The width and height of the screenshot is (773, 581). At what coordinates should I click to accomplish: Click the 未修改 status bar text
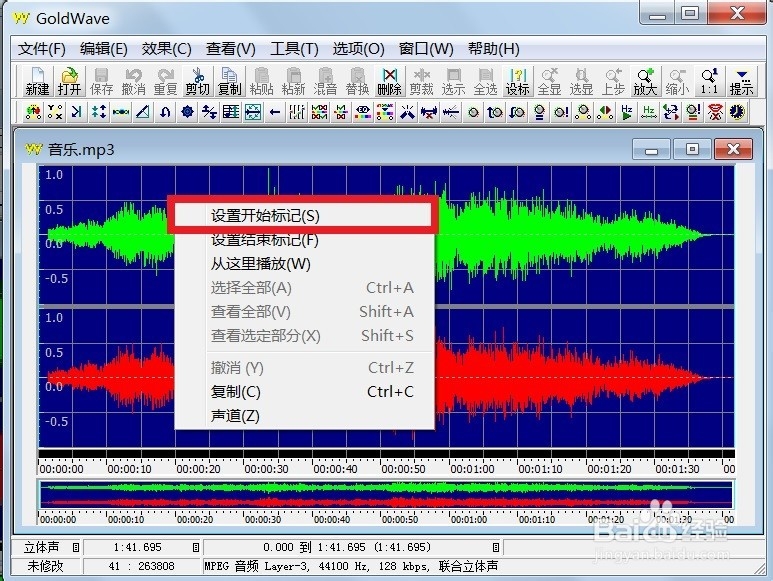[45, 566]
